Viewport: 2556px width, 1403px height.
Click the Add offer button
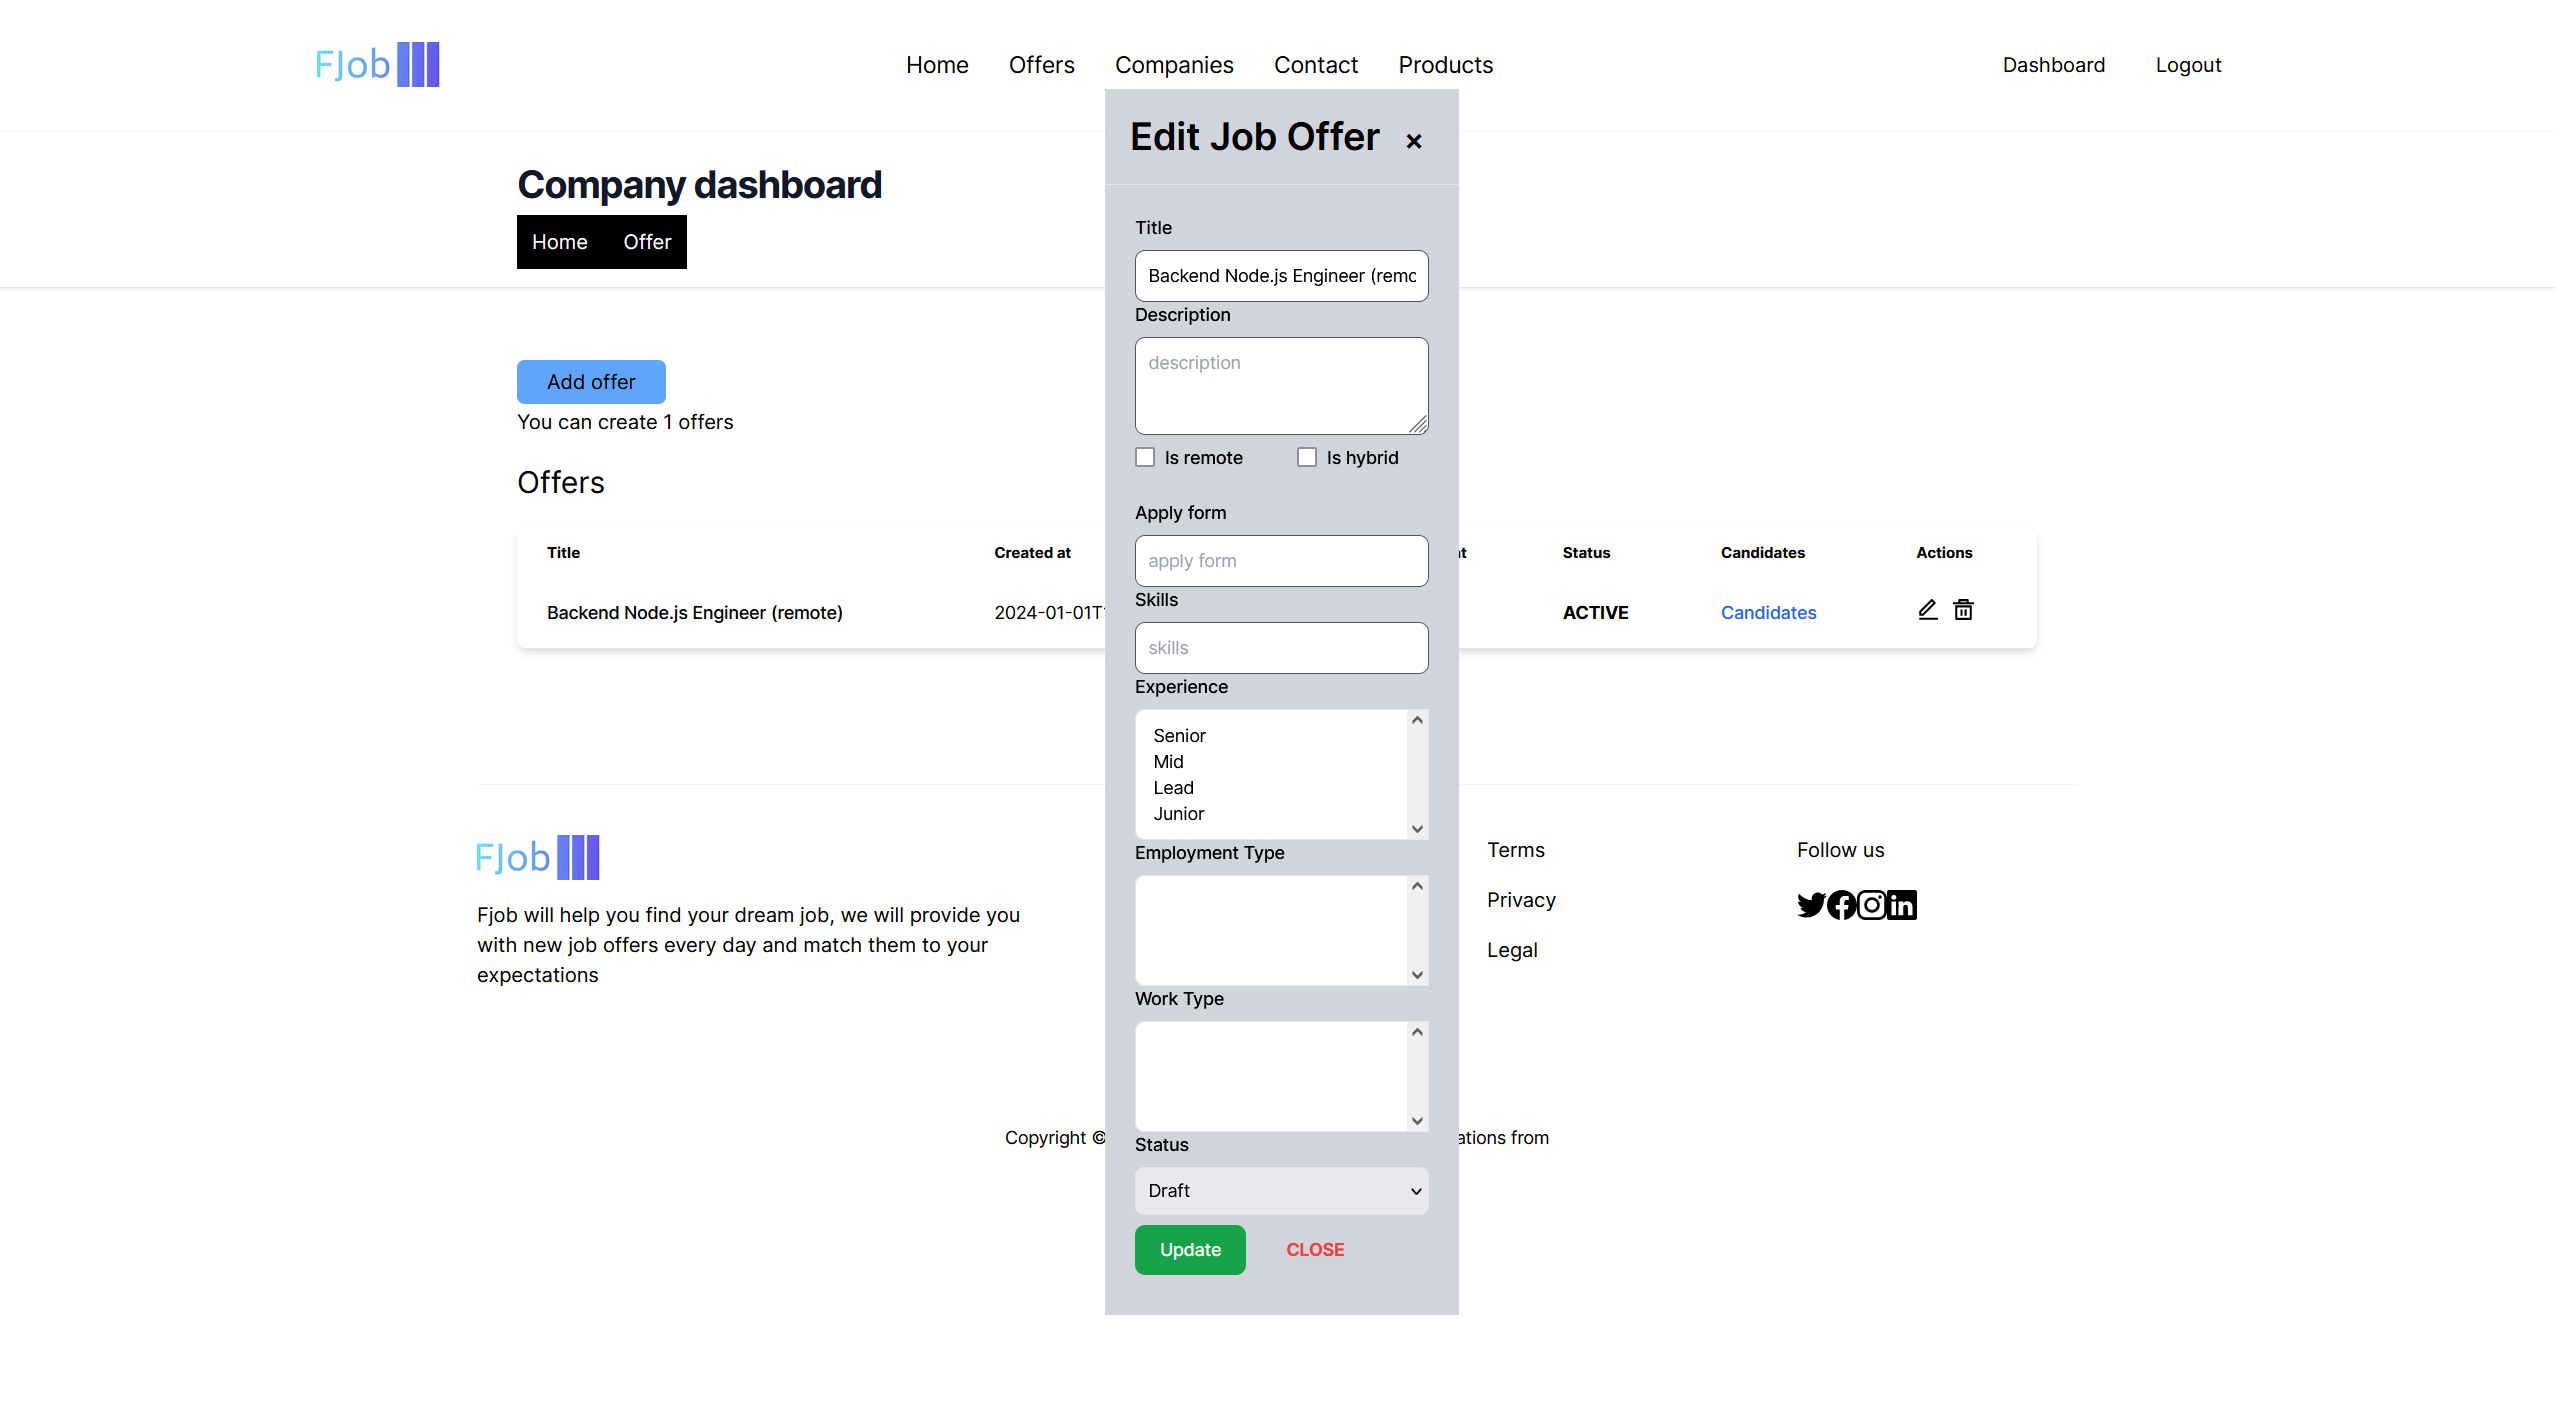click(592, 382)
